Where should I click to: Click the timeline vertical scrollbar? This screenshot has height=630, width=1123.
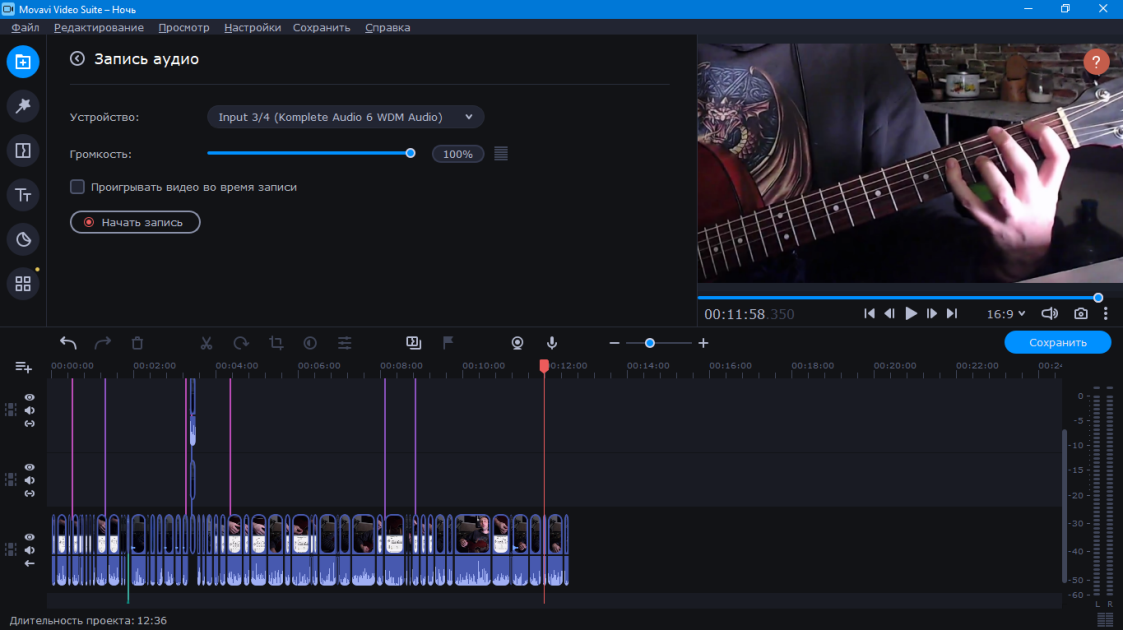point(1064,505)
